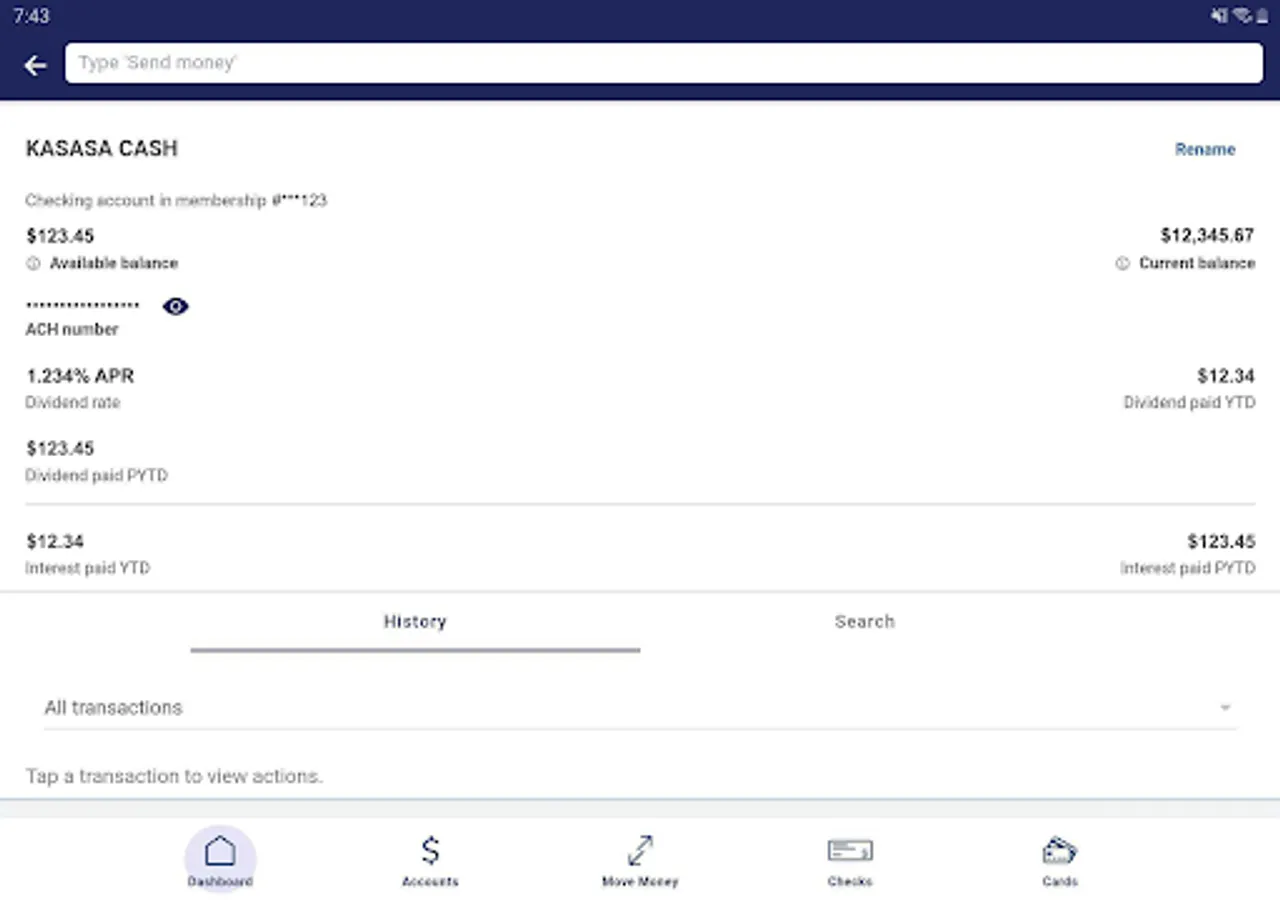This screenshot has height=900, width=1280.
Task: Click the Interest paid YTD label
Action: click(87, 568)
